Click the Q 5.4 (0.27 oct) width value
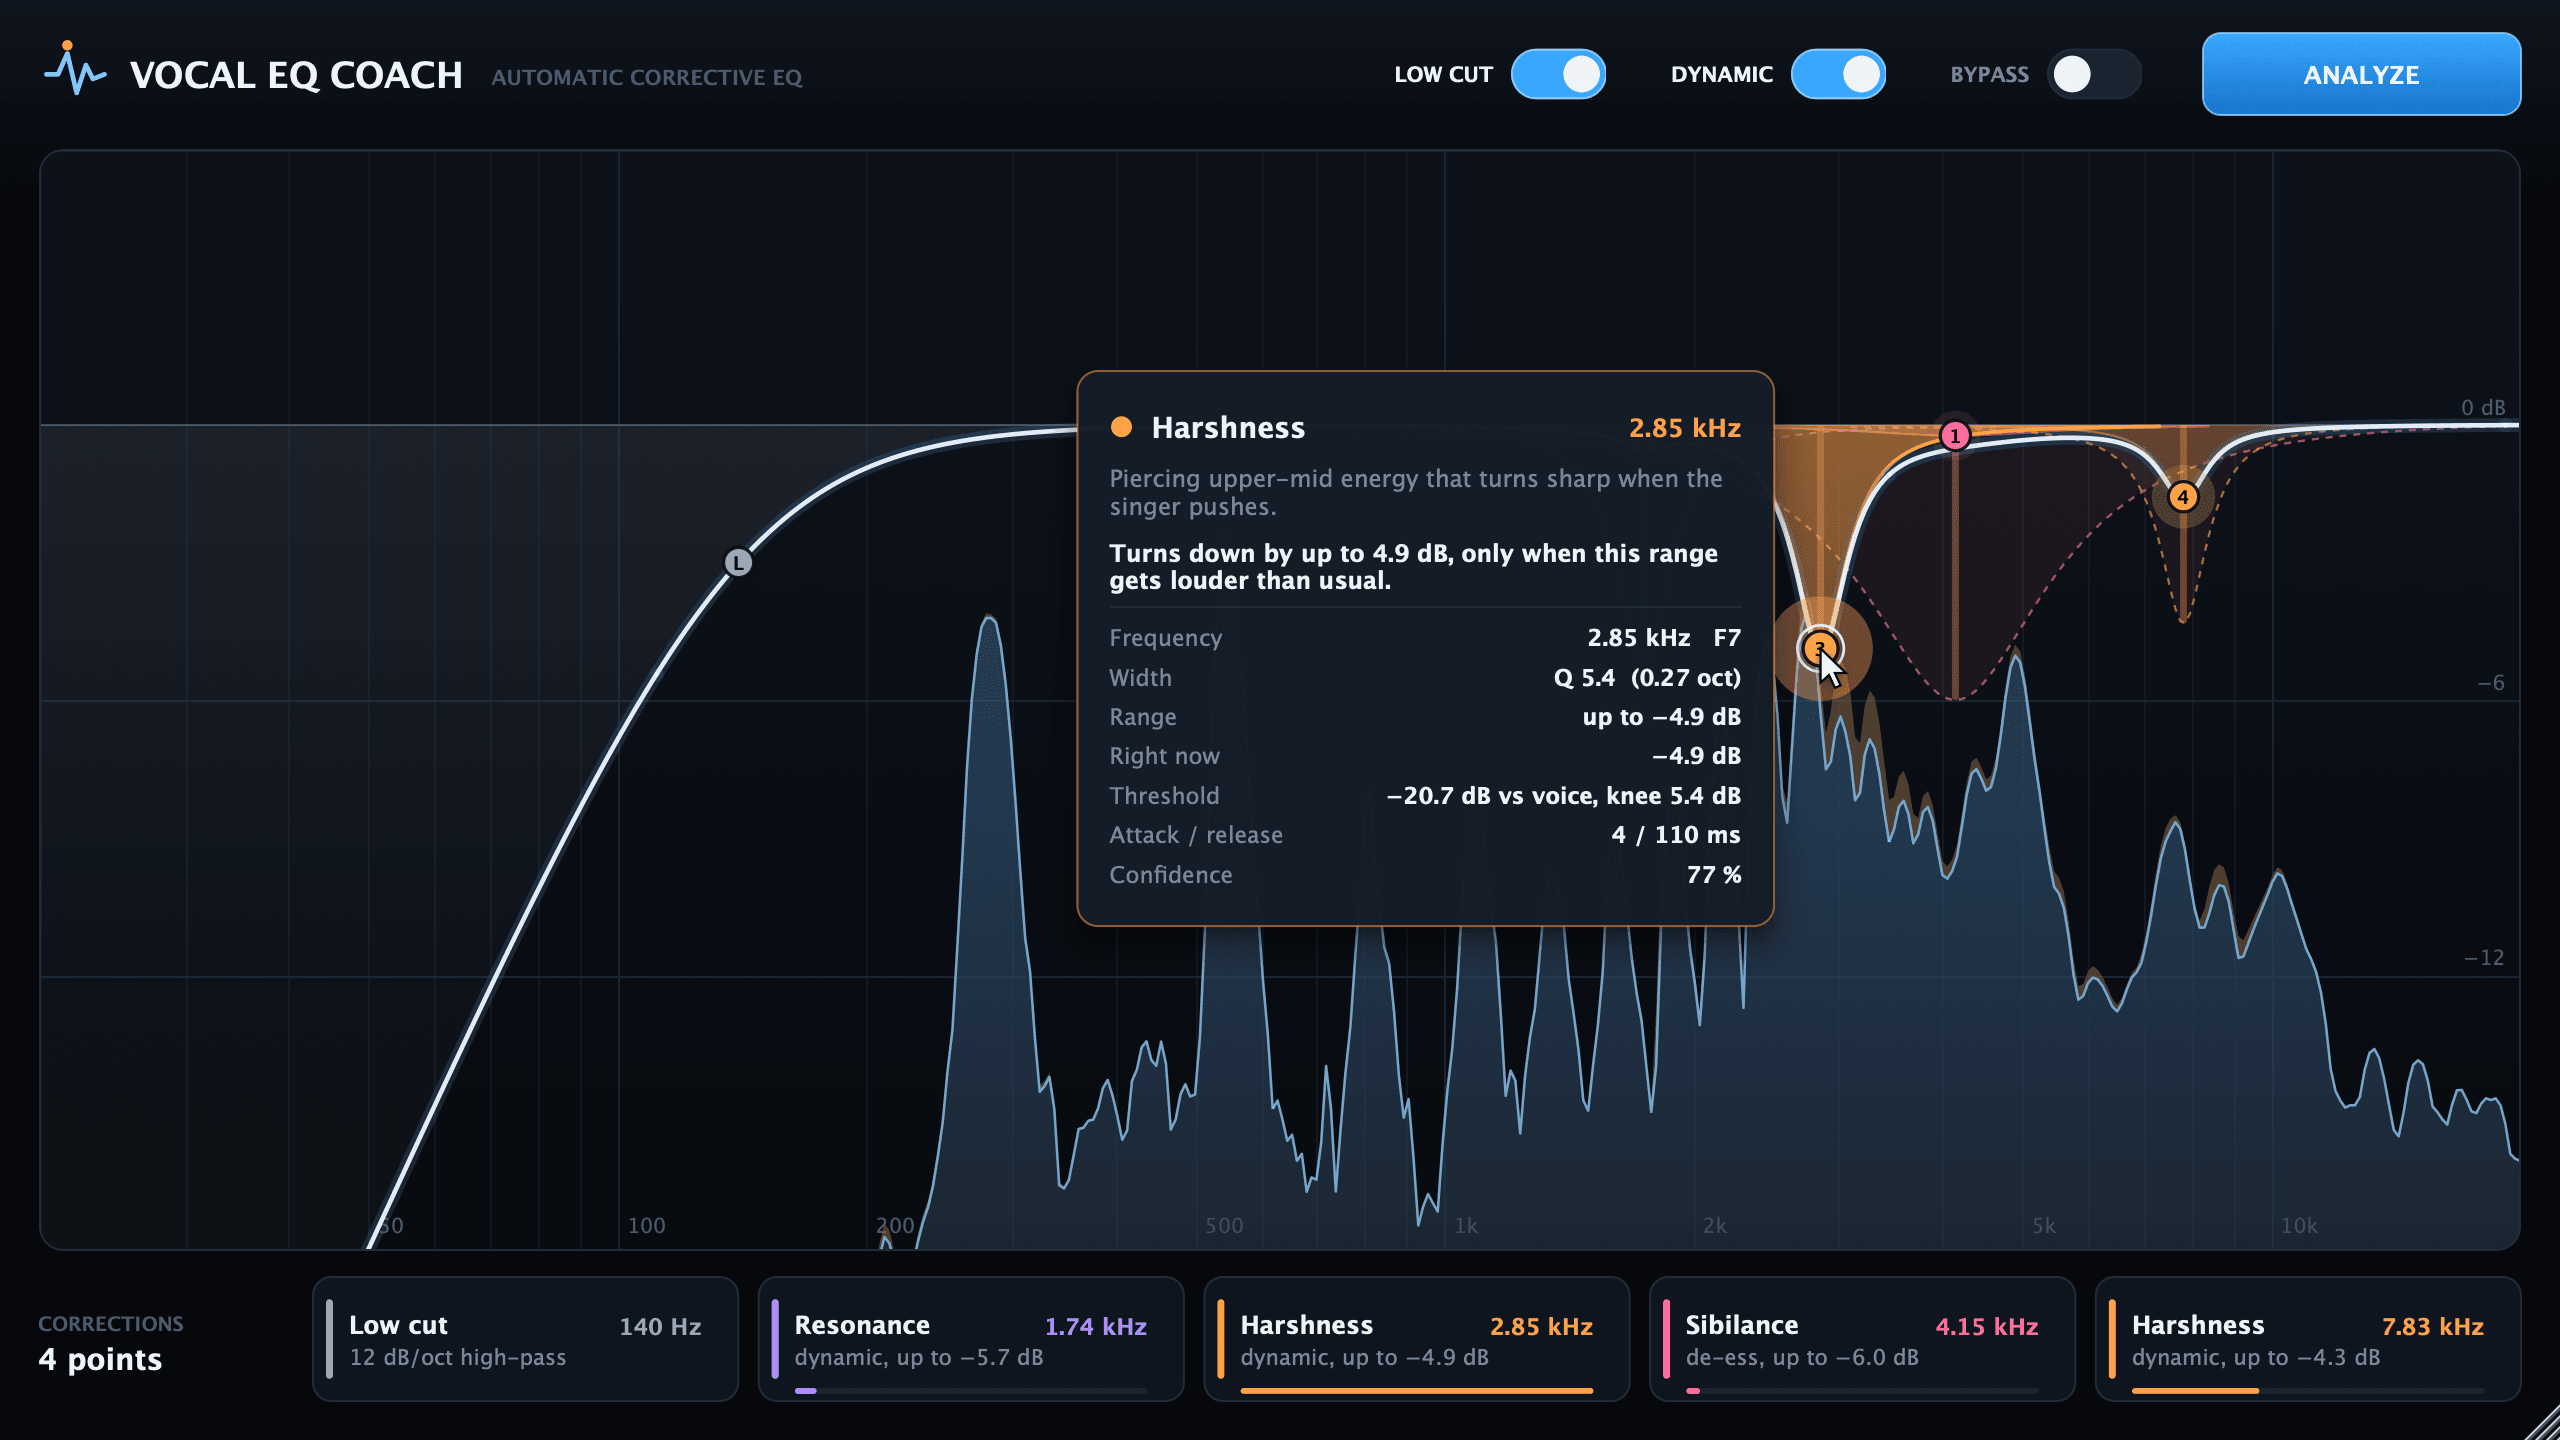The image size is (2560, 1440). click(1647, 678)
